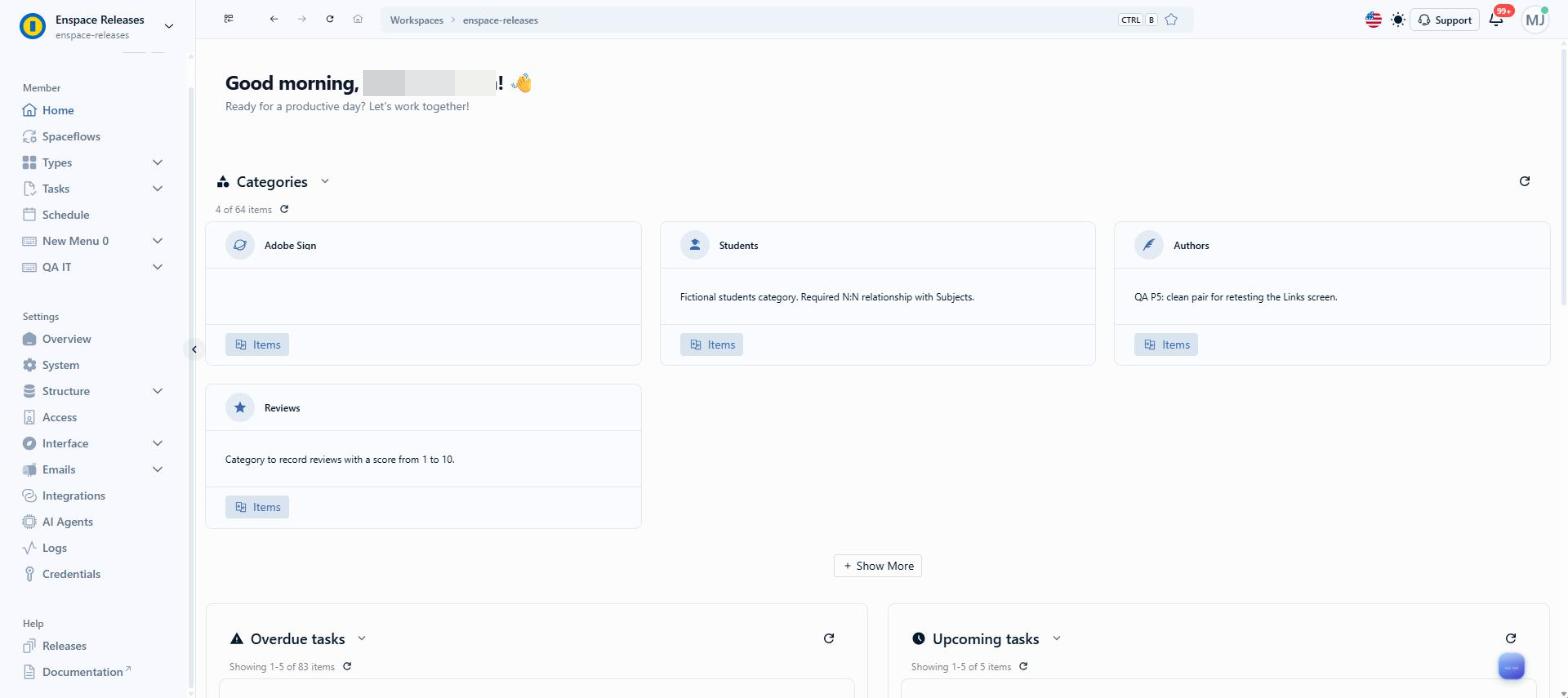Open Items of Authors category
Image resolution: width=1568 pixels, height=698 pixels.
click(x=1166, y=344)
